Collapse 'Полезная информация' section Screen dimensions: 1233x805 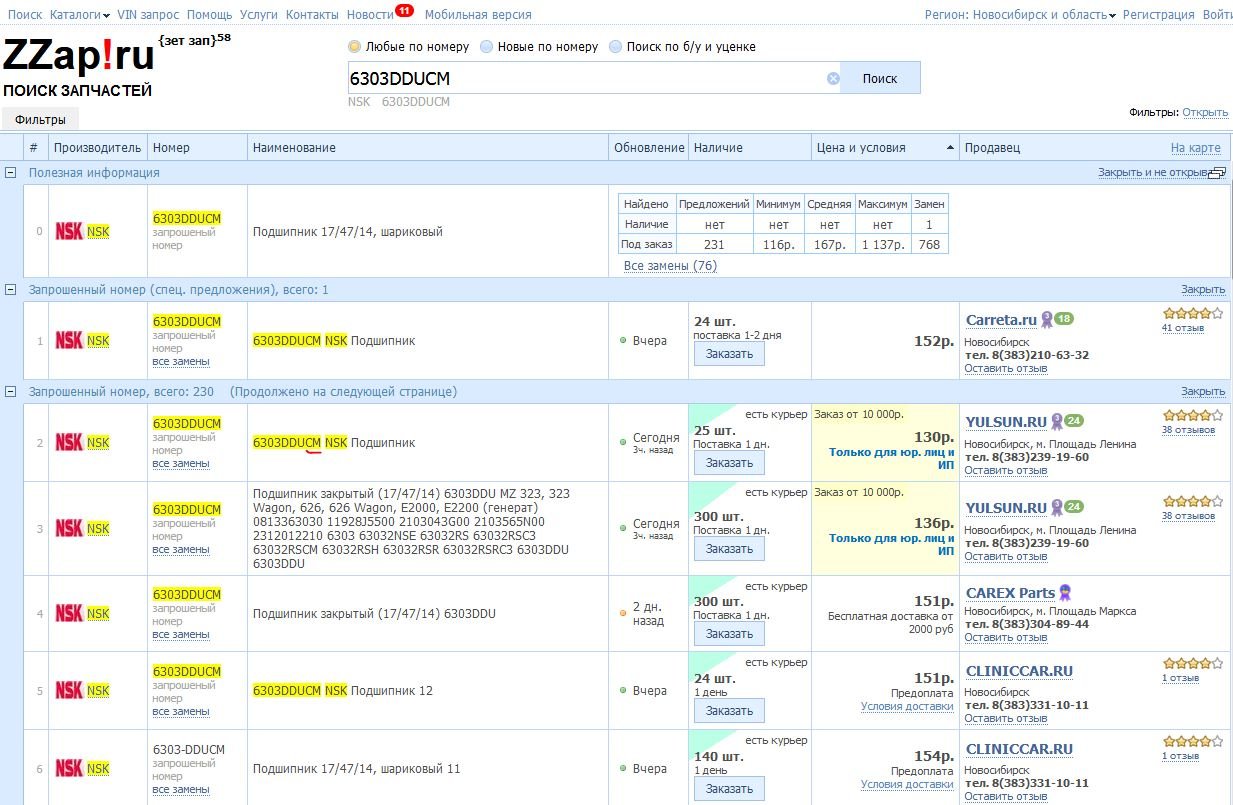tap(11, 172)
